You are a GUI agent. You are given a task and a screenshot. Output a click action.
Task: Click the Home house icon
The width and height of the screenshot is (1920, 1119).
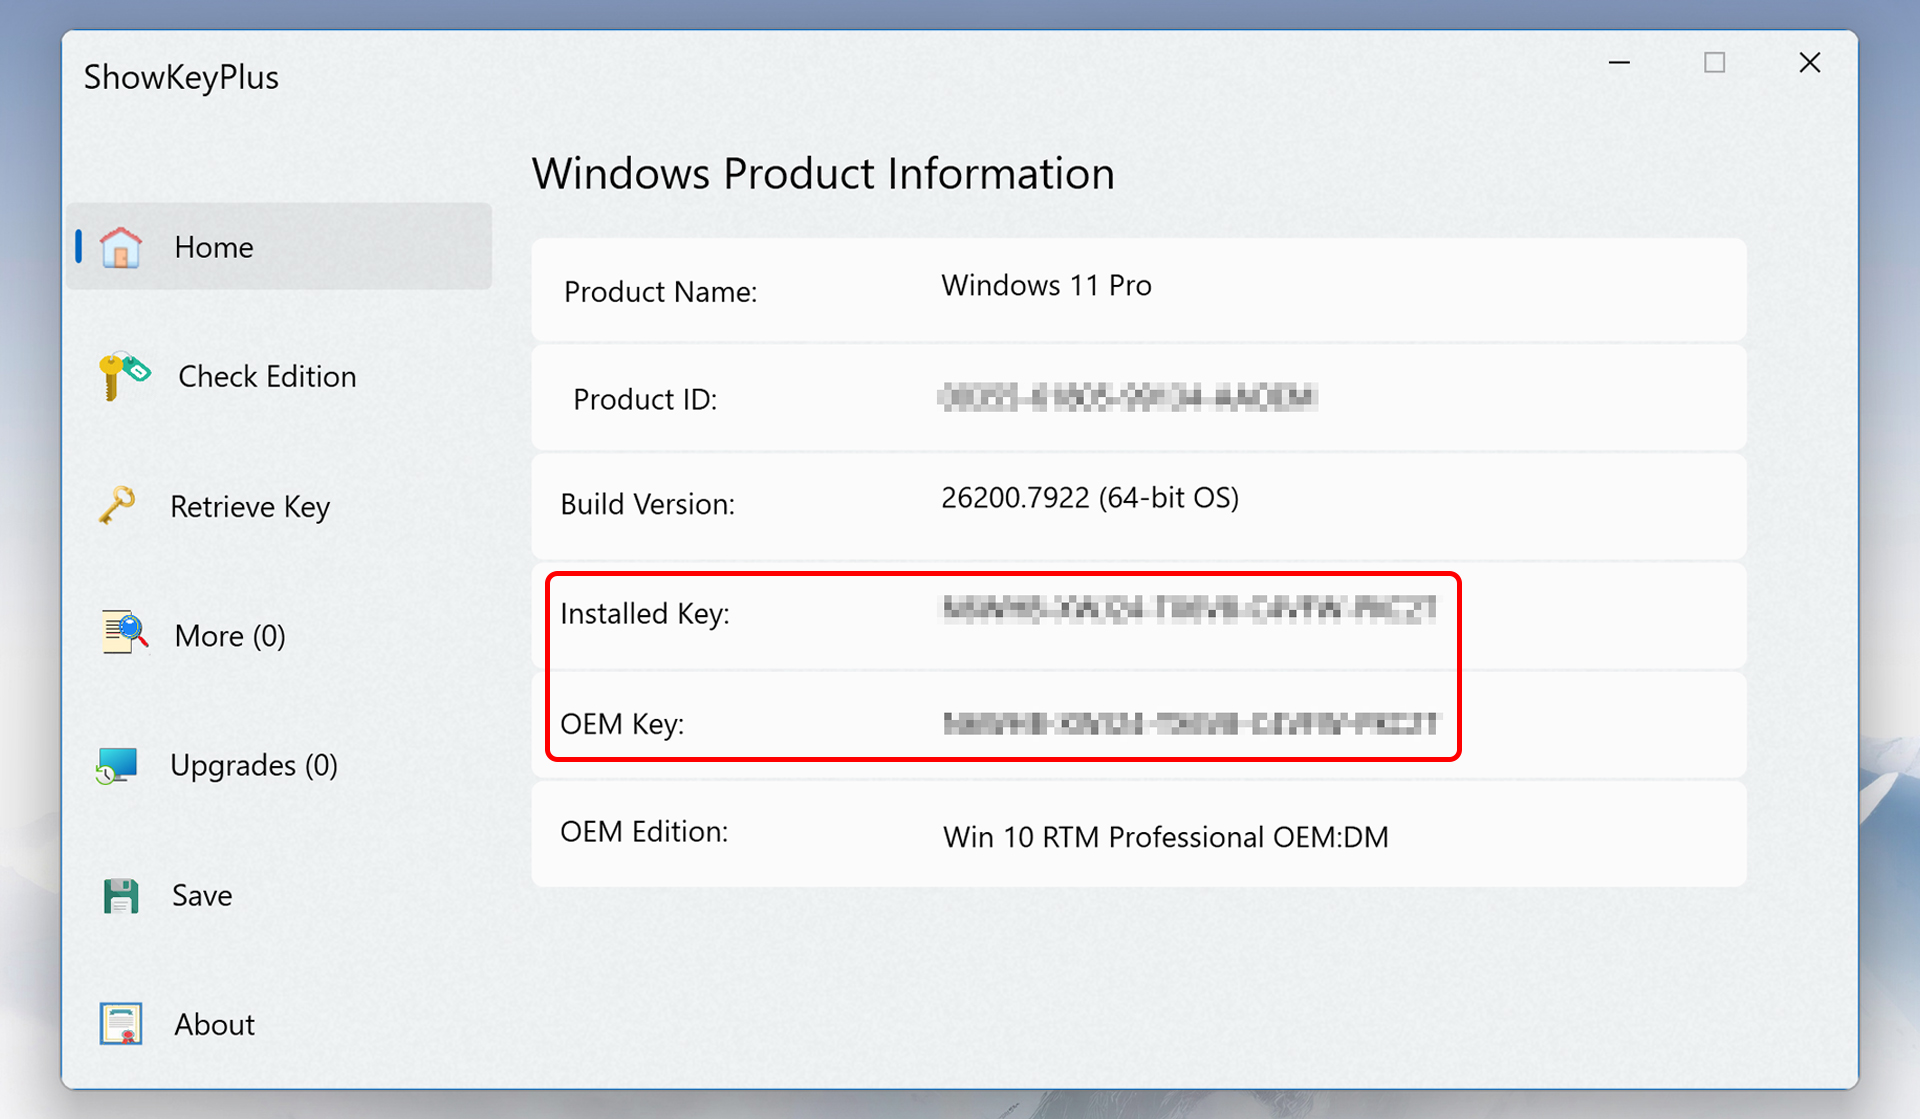tap(121, 247)
